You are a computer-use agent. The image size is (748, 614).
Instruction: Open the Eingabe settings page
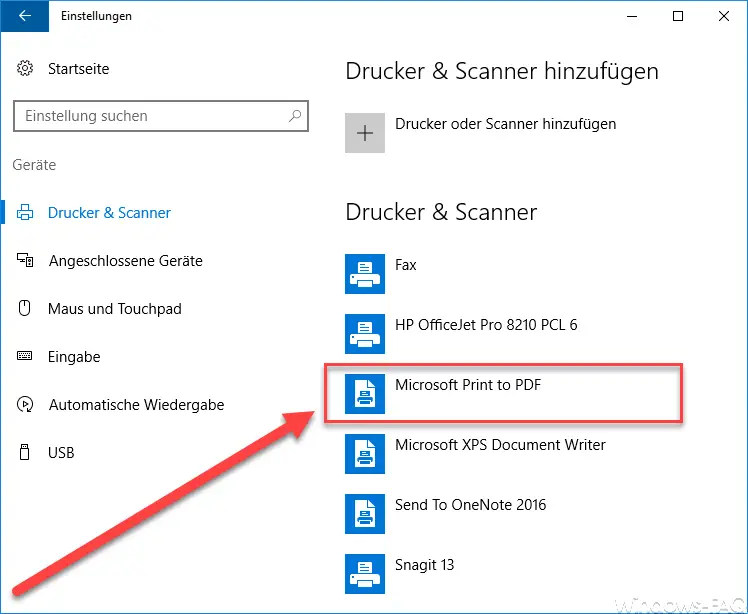tap(74, 357)
